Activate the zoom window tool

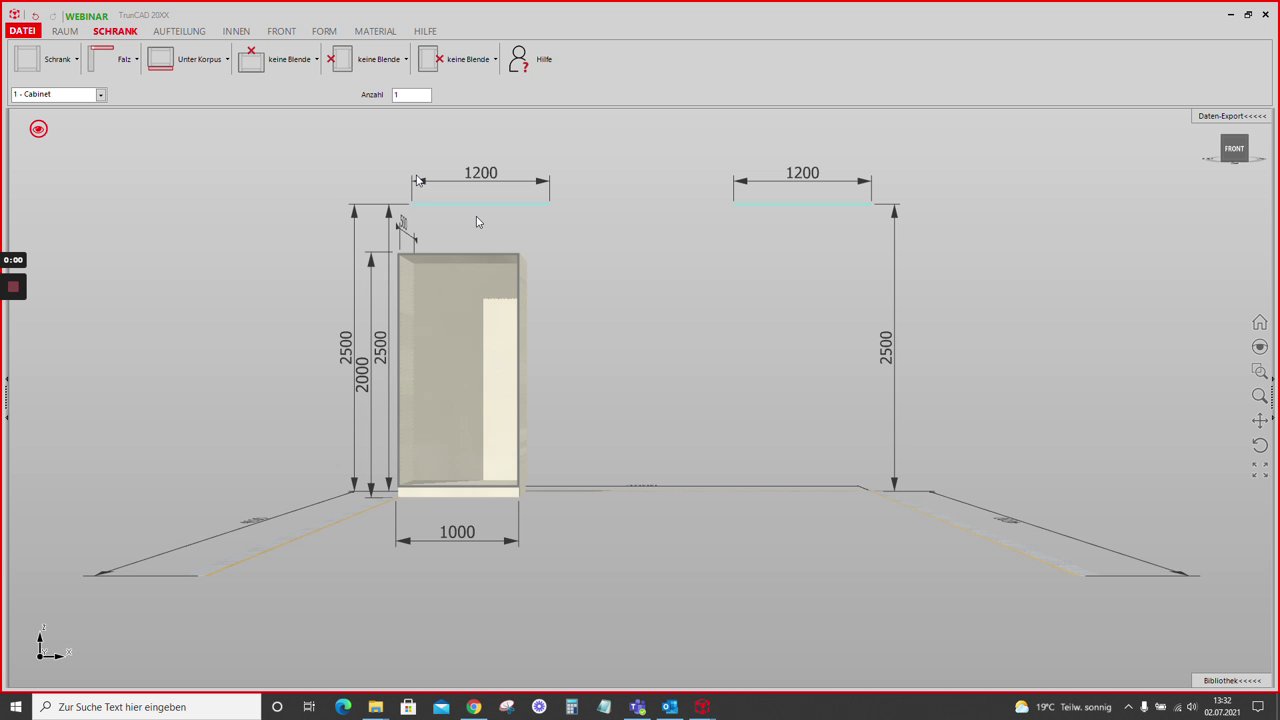pos(1259,371)
